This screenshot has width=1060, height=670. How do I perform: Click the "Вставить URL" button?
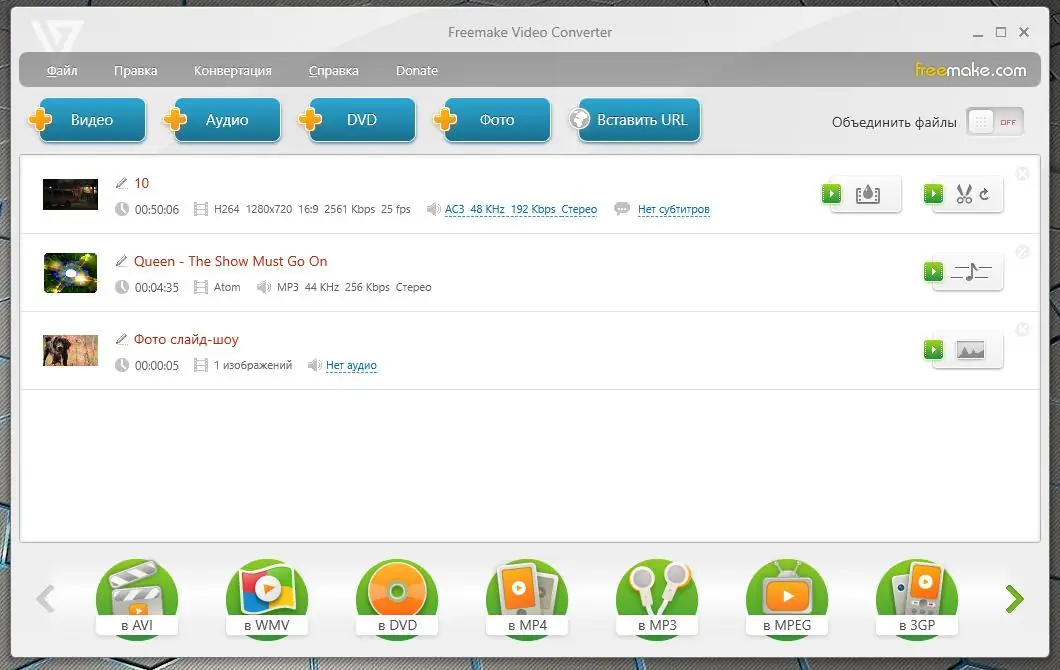coord(634,119)
